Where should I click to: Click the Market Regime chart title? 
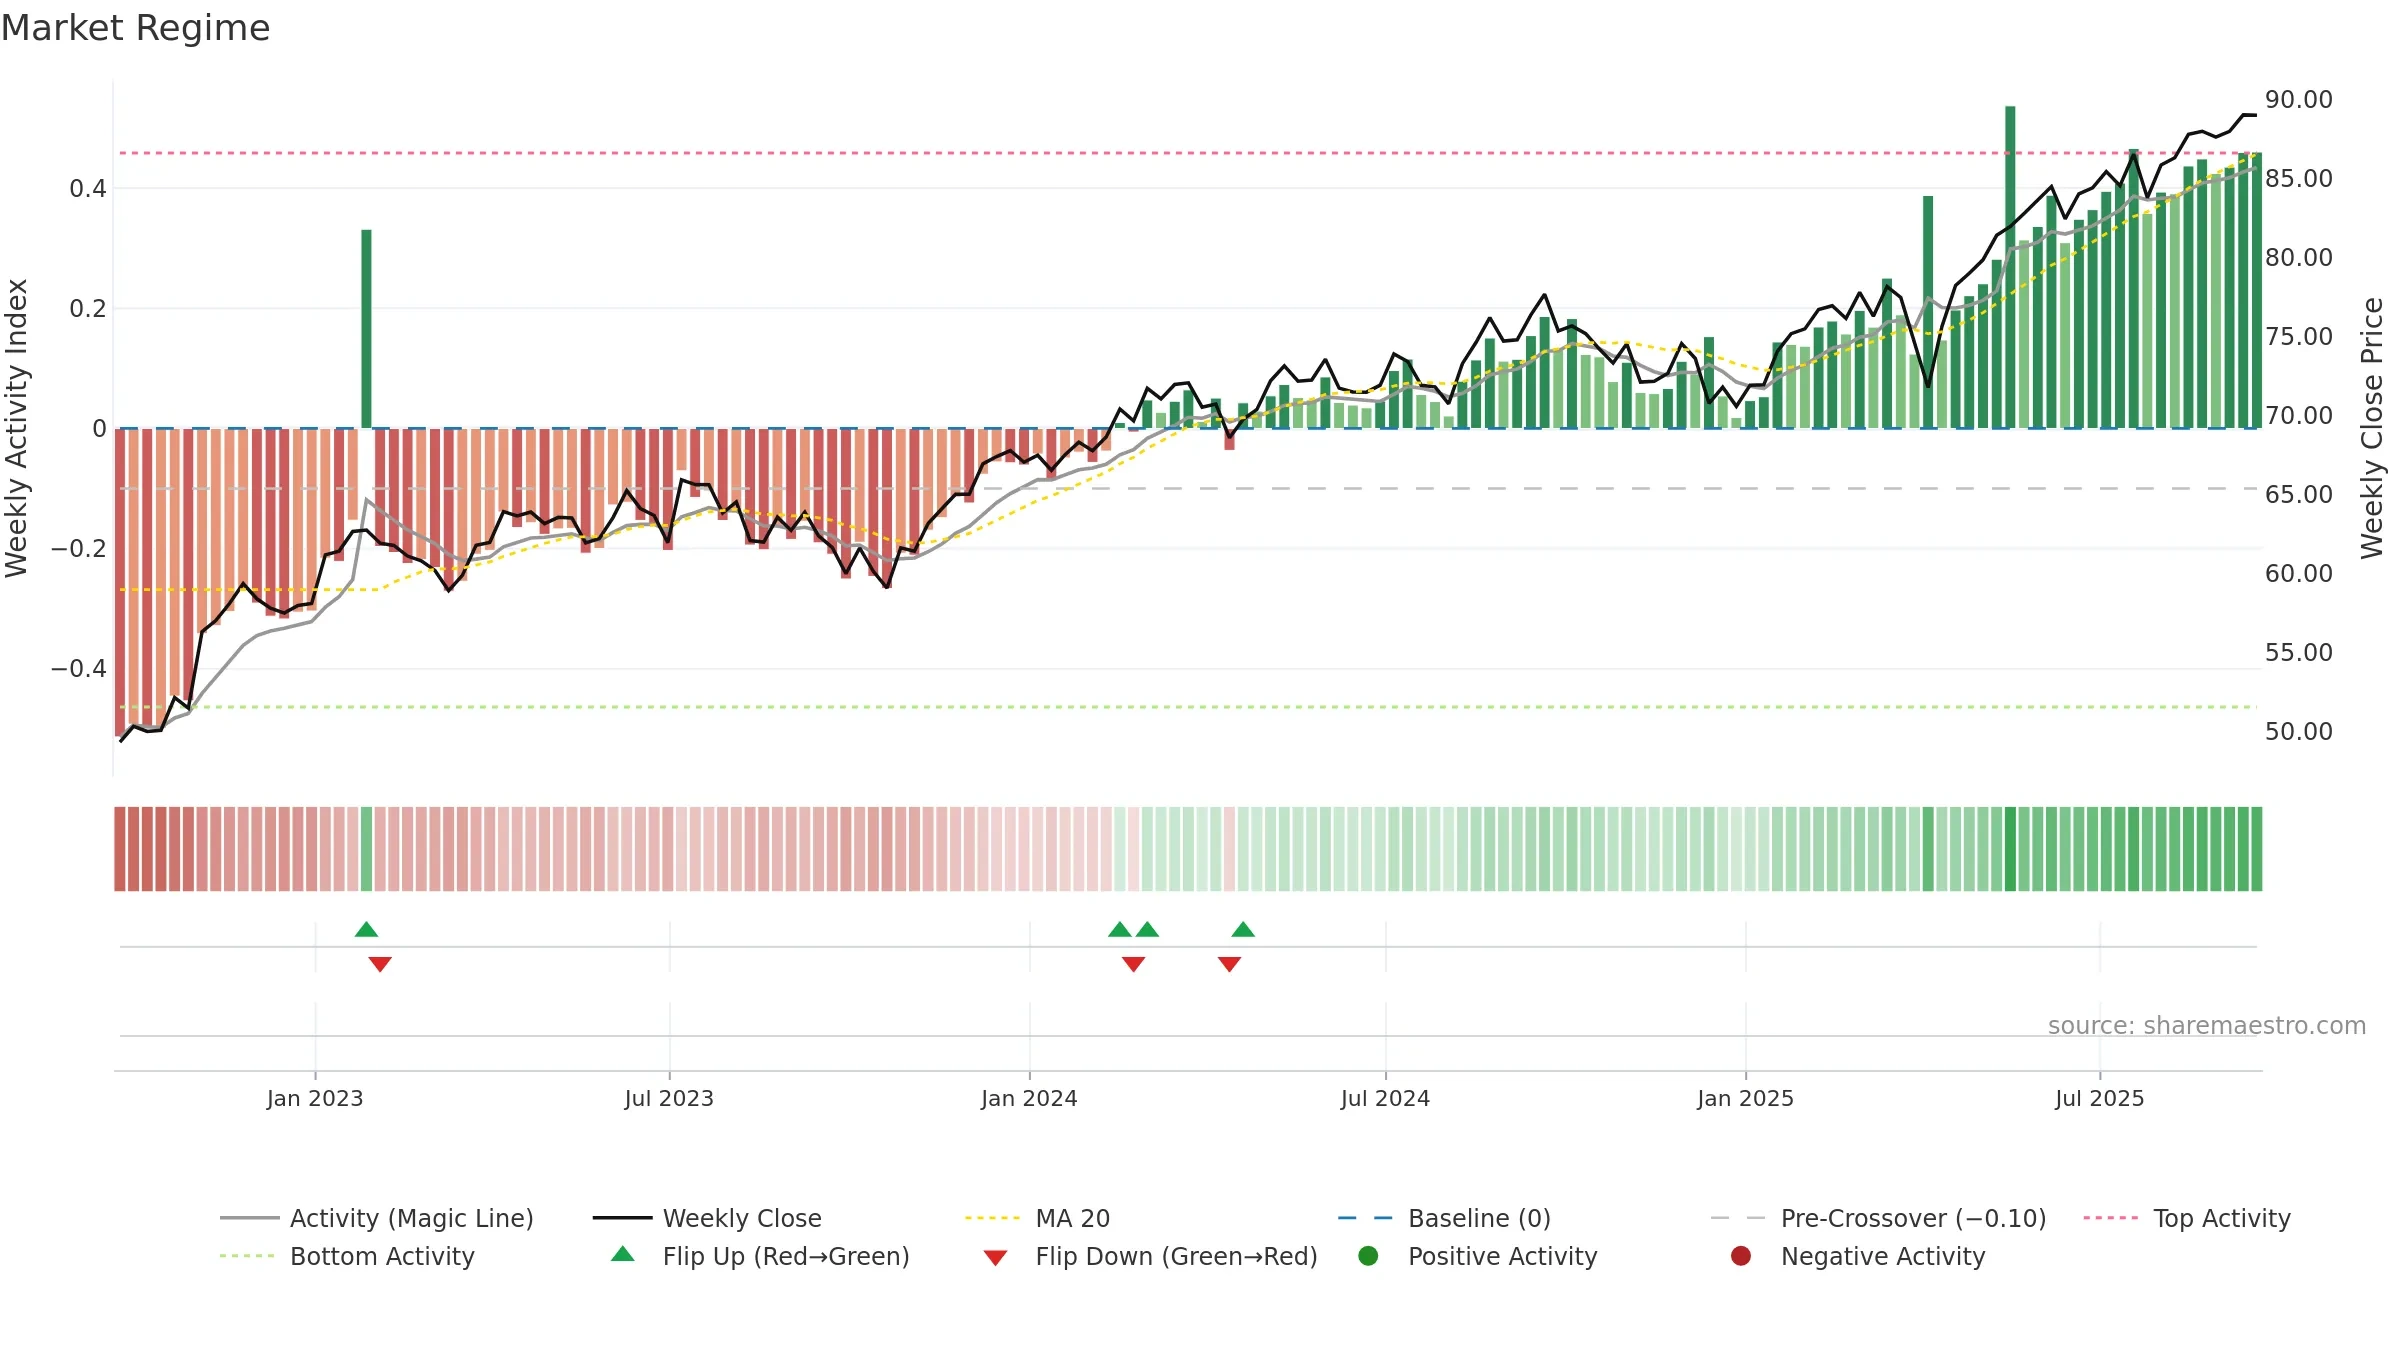click(x=135, y=28)
